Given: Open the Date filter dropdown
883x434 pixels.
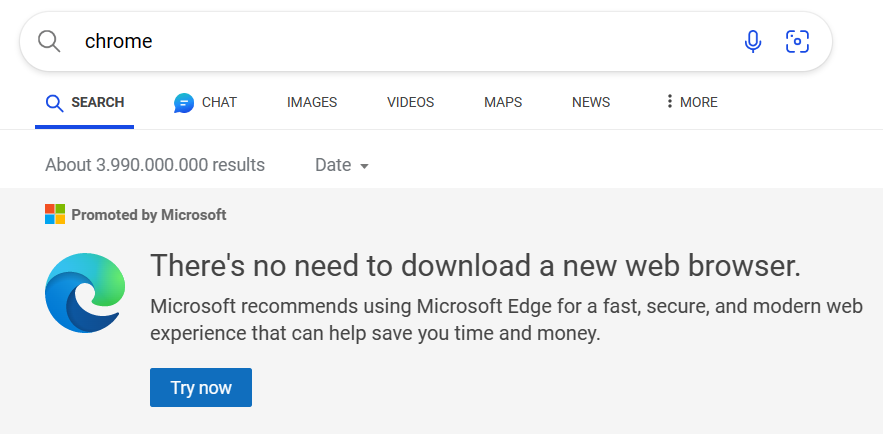Looking at the screenshot, I should click(342, 165).
